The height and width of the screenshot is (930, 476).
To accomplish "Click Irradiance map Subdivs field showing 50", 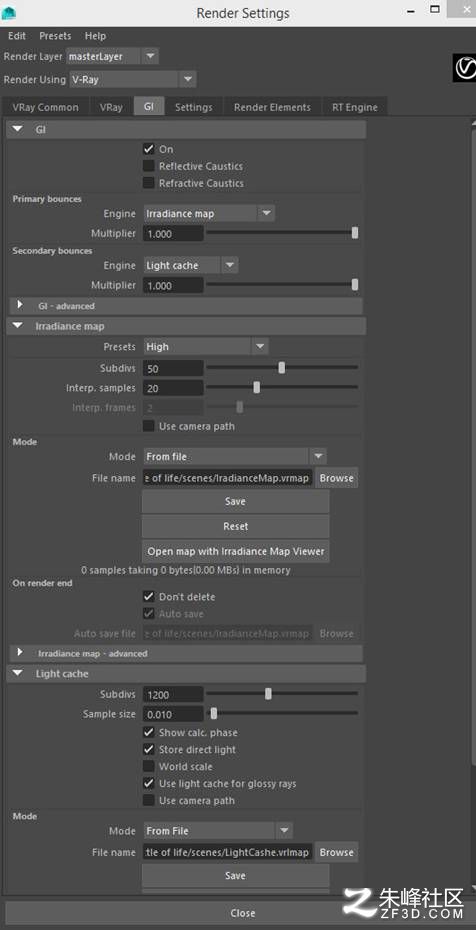I will (x=173, y=368).
